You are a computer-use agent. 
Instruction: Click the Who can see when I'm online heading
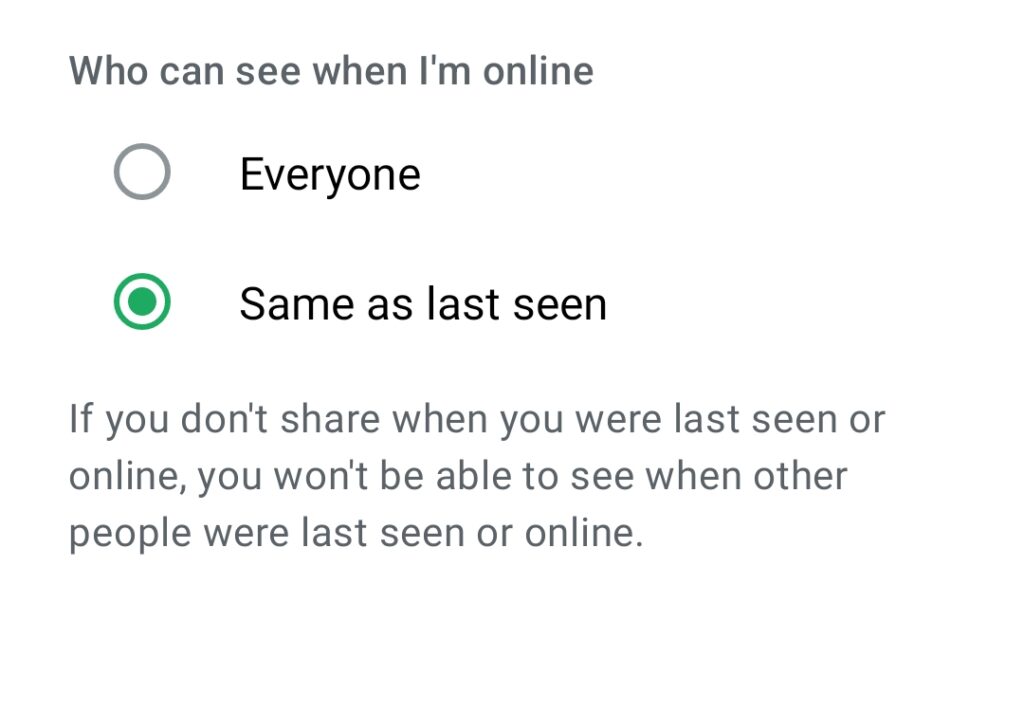click(x=331, y=71)
